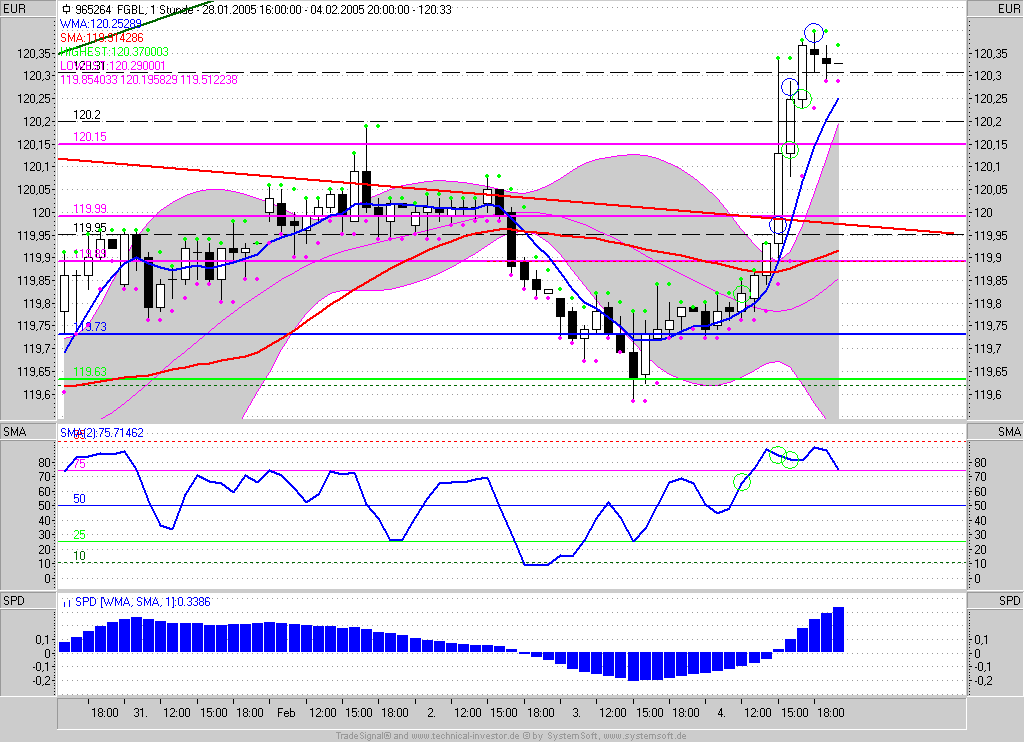The width and height of the screenshot is (1024, 742).
Task: Select the green 119.63 level label
Action: [x=89, y=372]
